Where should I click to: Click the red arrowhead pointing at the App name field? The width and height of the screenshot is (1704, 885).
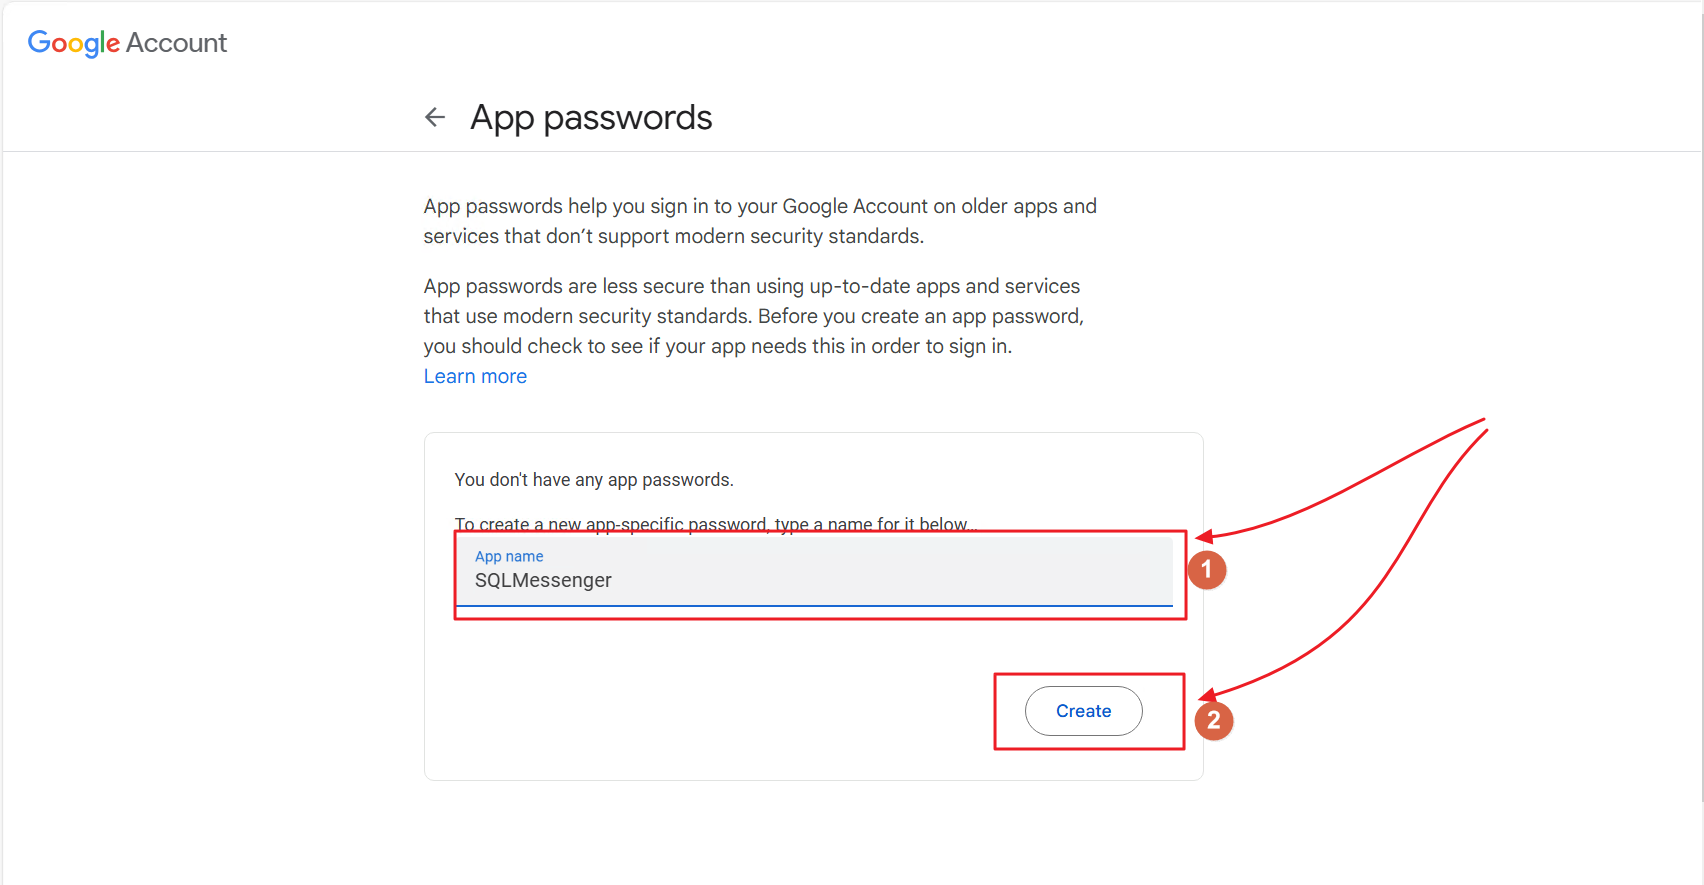1204,537
